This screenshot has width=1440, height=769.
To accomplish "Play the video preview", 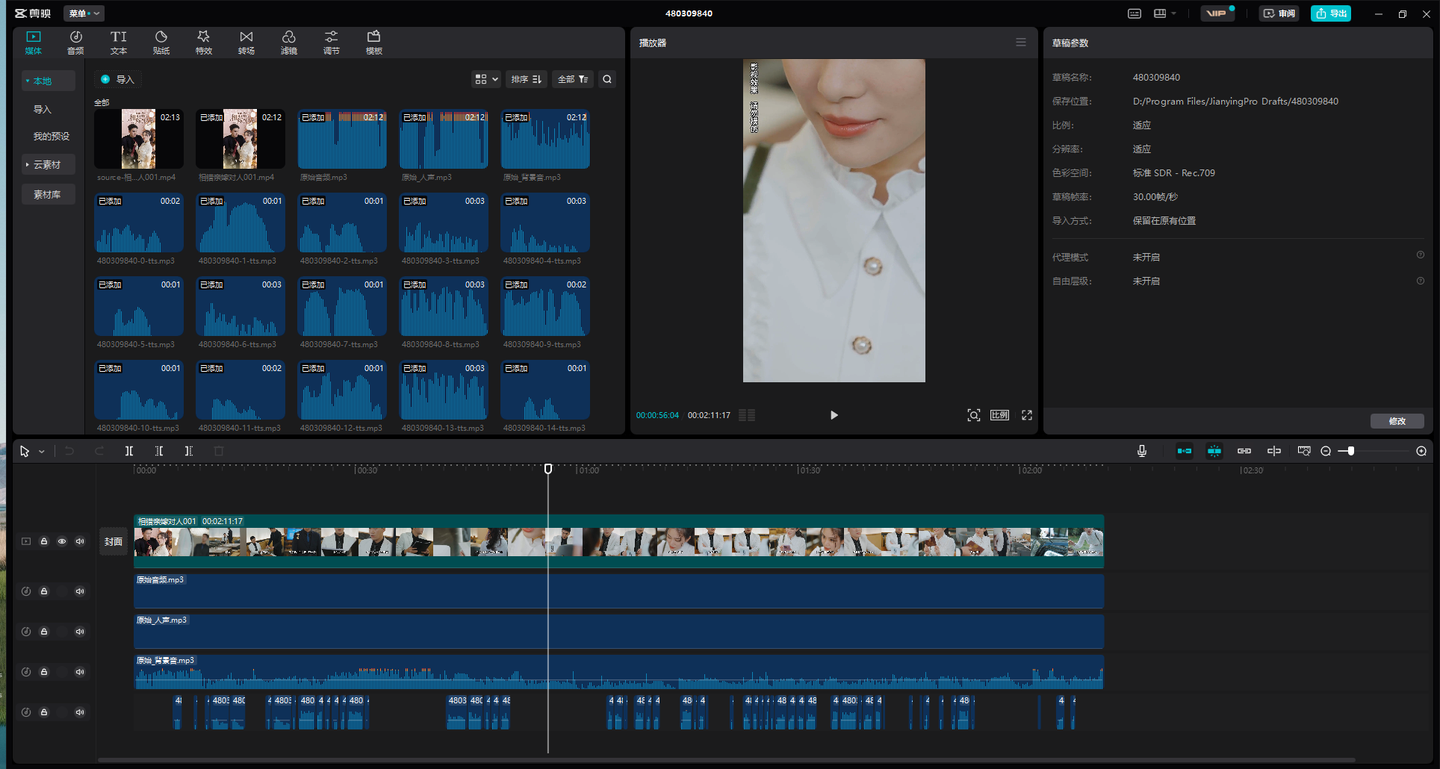I will (834, 415).
